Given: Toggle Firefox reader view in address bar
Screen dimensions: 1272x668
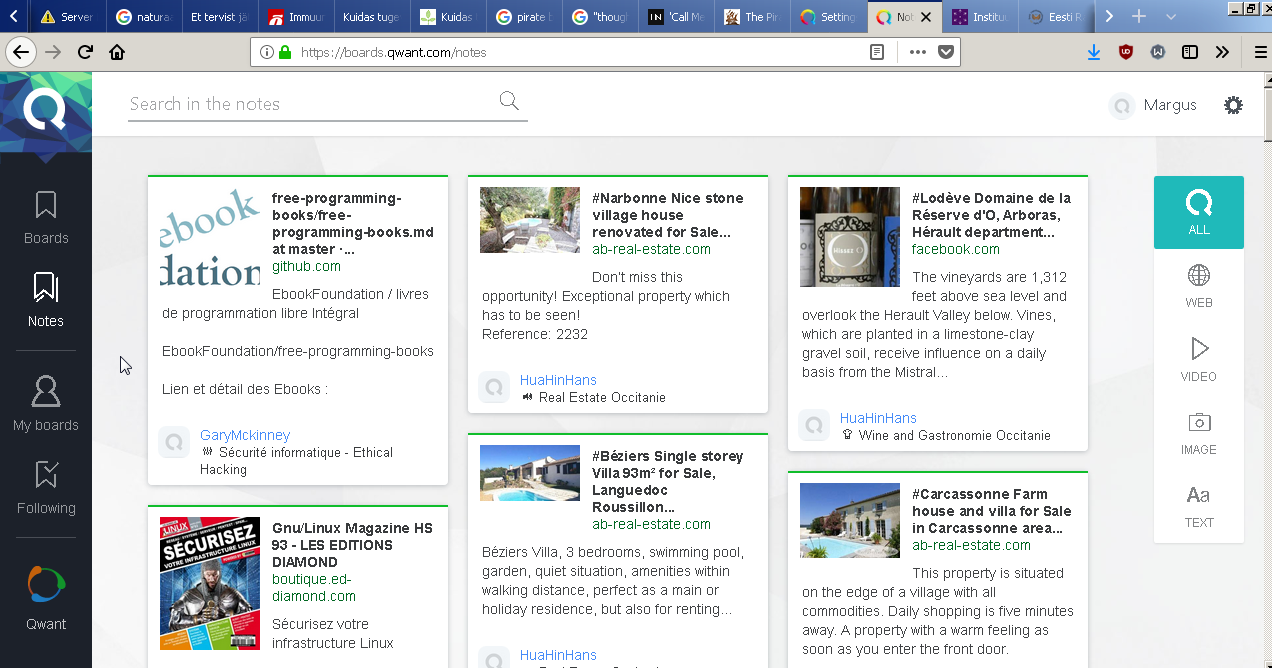Looking at the screenshot, I should (x=877, y=52).
